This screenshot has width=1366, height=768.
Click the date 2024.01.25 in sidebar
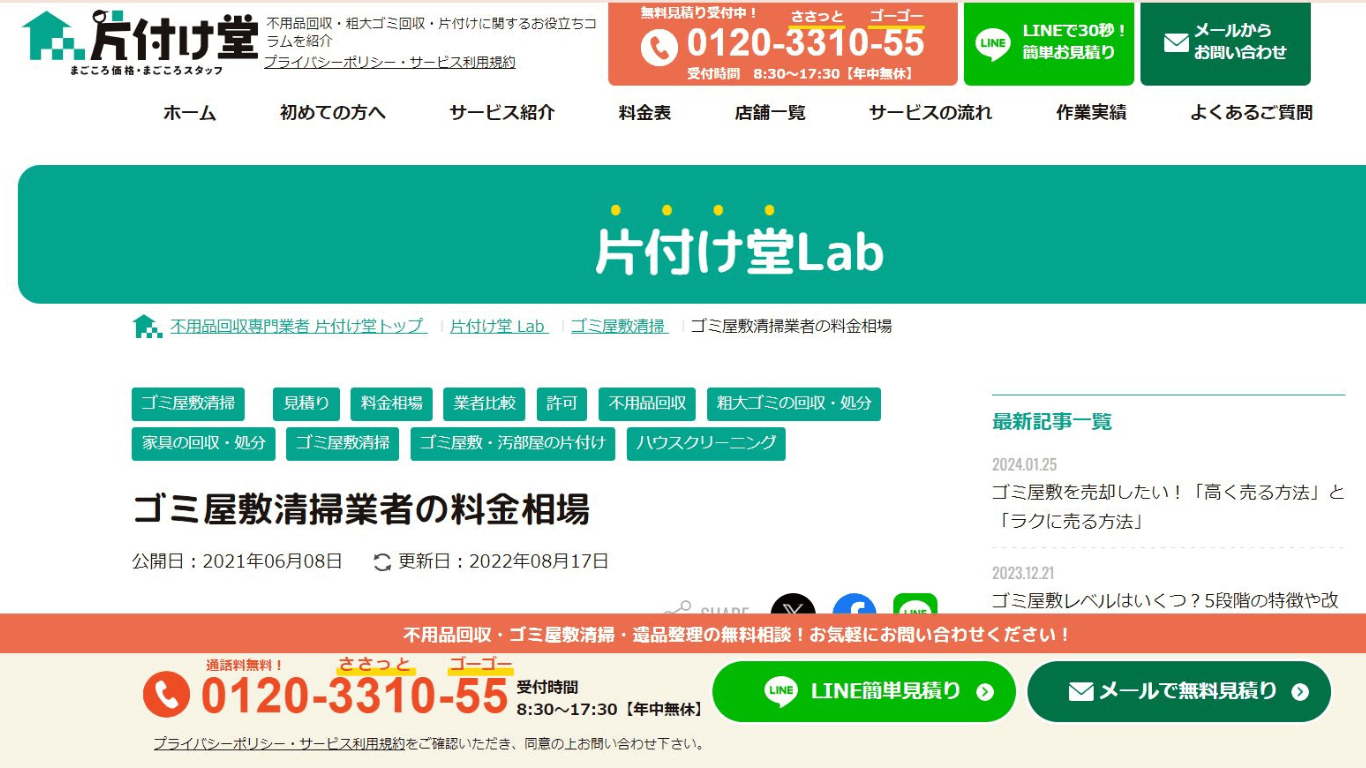(x=1024, y=465)
